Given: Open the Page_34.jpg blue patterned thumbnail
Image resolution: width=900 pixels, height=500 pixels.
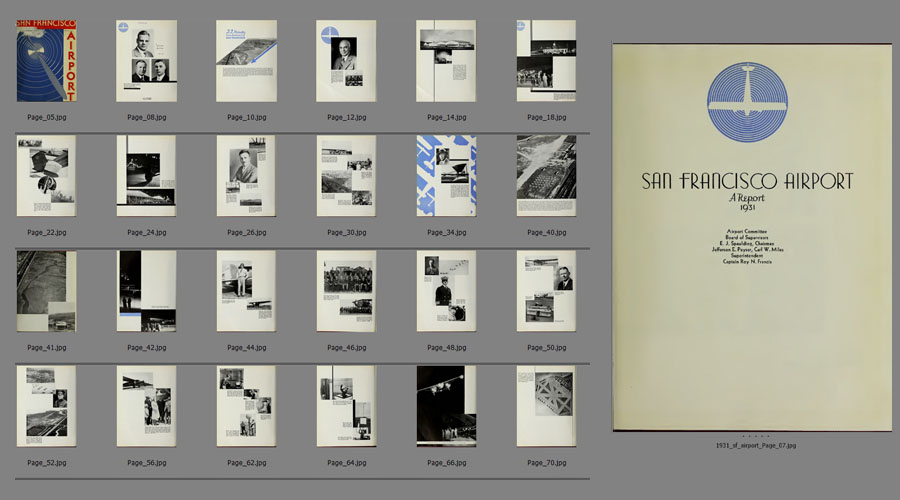Looking at the screenshot, I should pos(446,176).
